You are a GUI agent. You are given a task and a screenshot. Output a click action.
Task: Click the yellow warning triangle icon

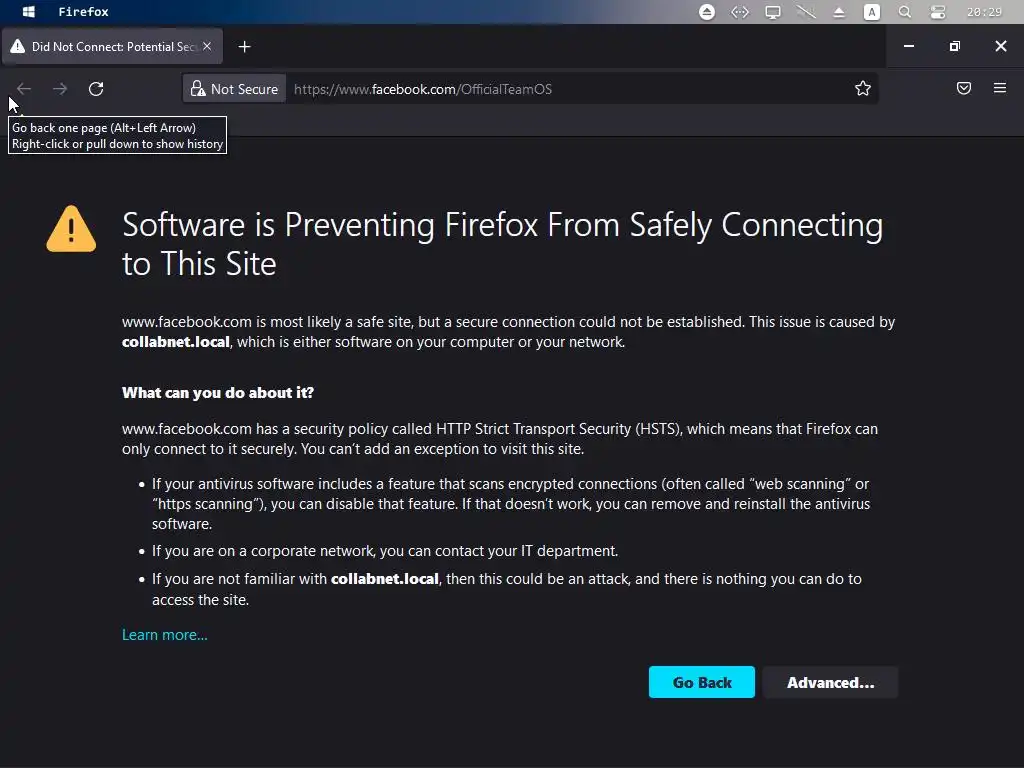[71, 229]
